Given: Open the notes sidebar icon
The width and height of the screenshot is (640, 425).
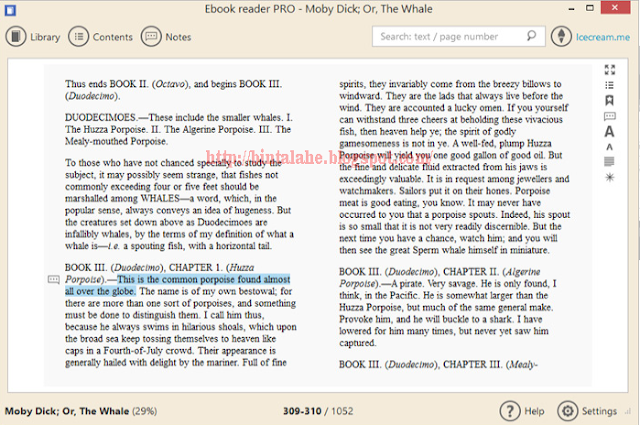Looking at the screenshot, I should (x=609, y=116).
